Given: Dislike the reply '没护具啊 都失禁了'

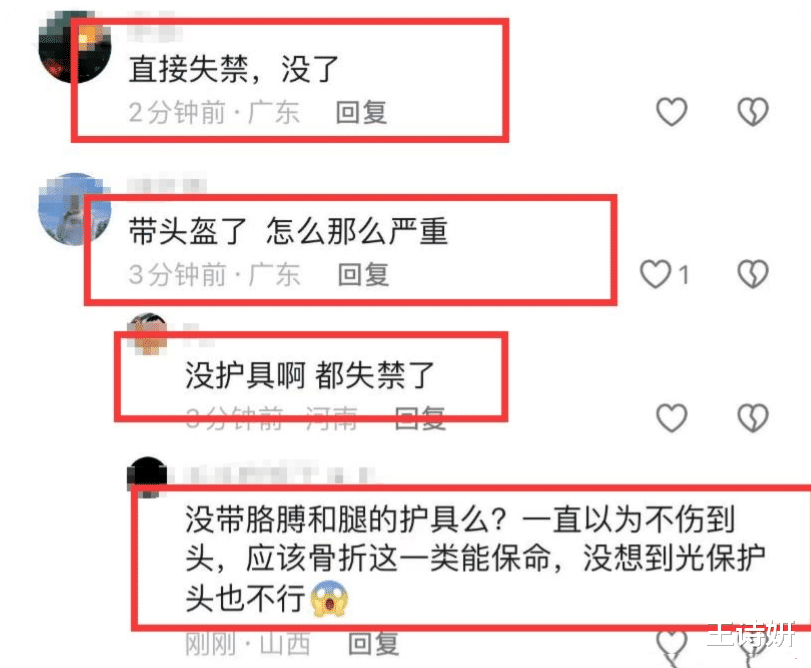Looking at the screenshot, I should (753, 417).
